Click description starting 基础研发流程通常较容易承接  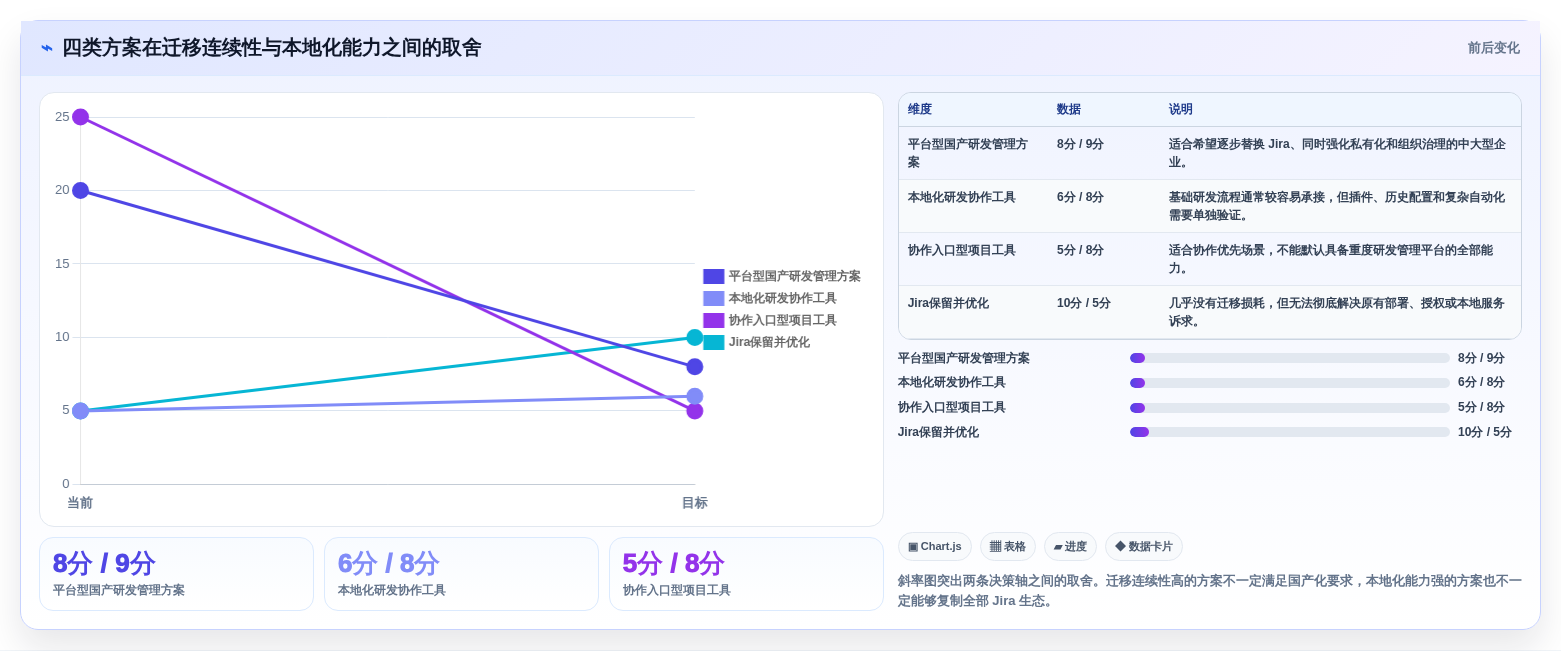point(1337,206)
